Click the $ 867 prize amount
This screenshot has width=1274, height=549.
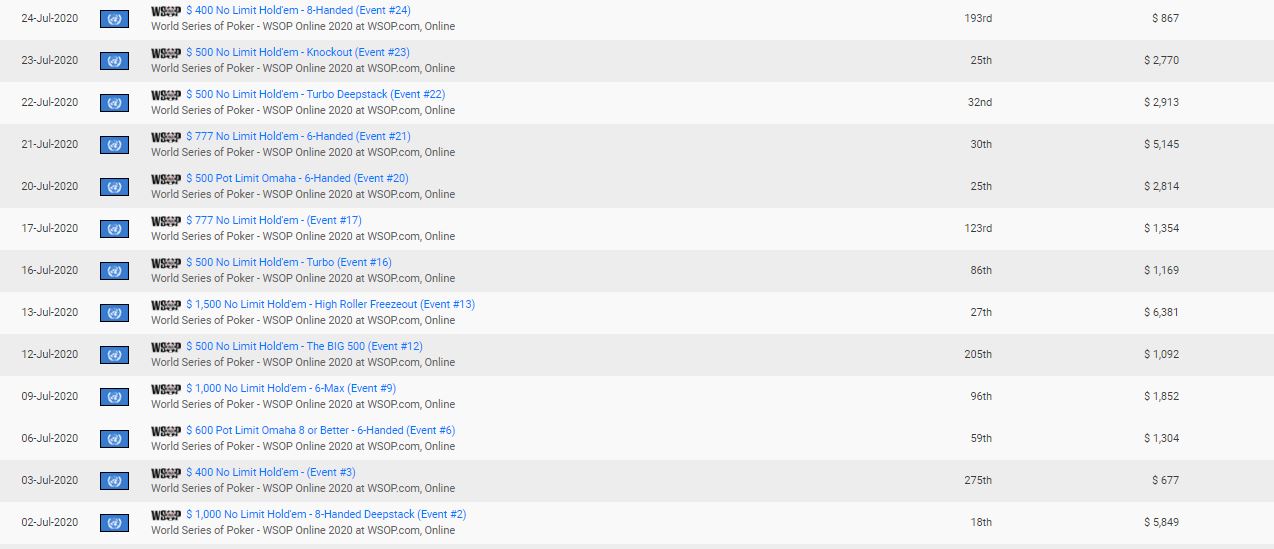click(1165, 18)
